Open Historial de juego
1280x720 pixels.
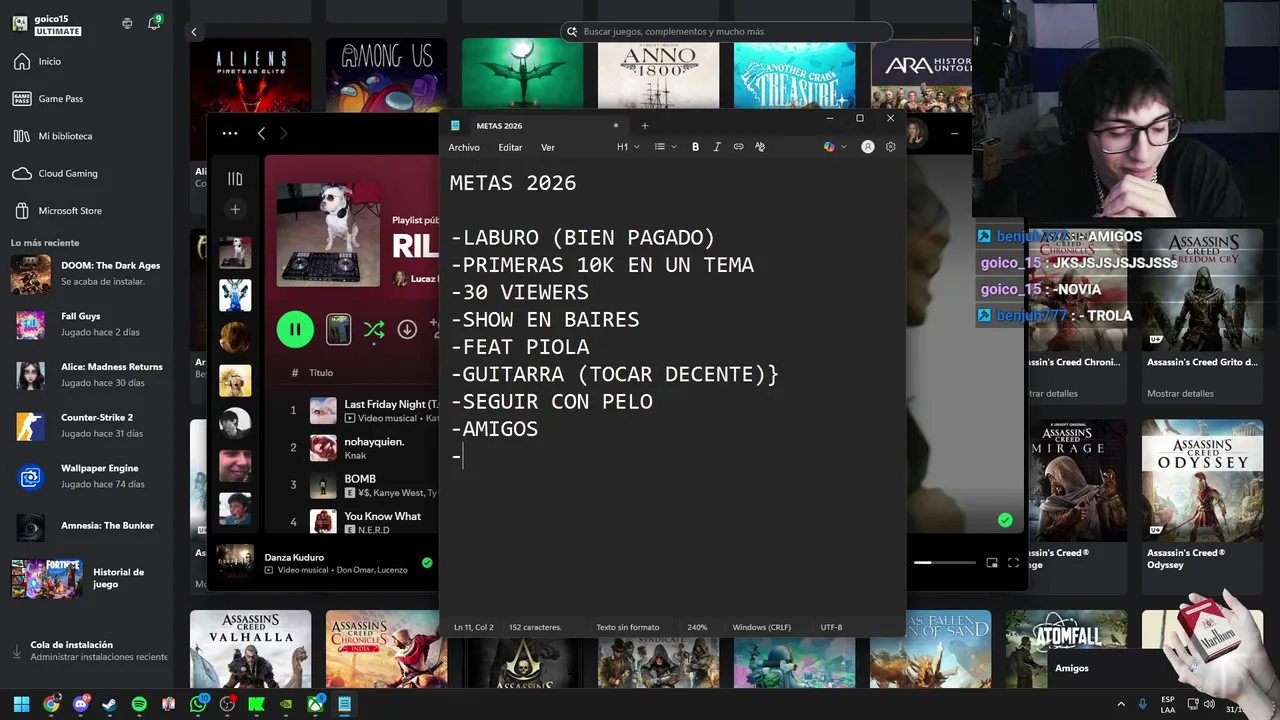click(86, 578)
